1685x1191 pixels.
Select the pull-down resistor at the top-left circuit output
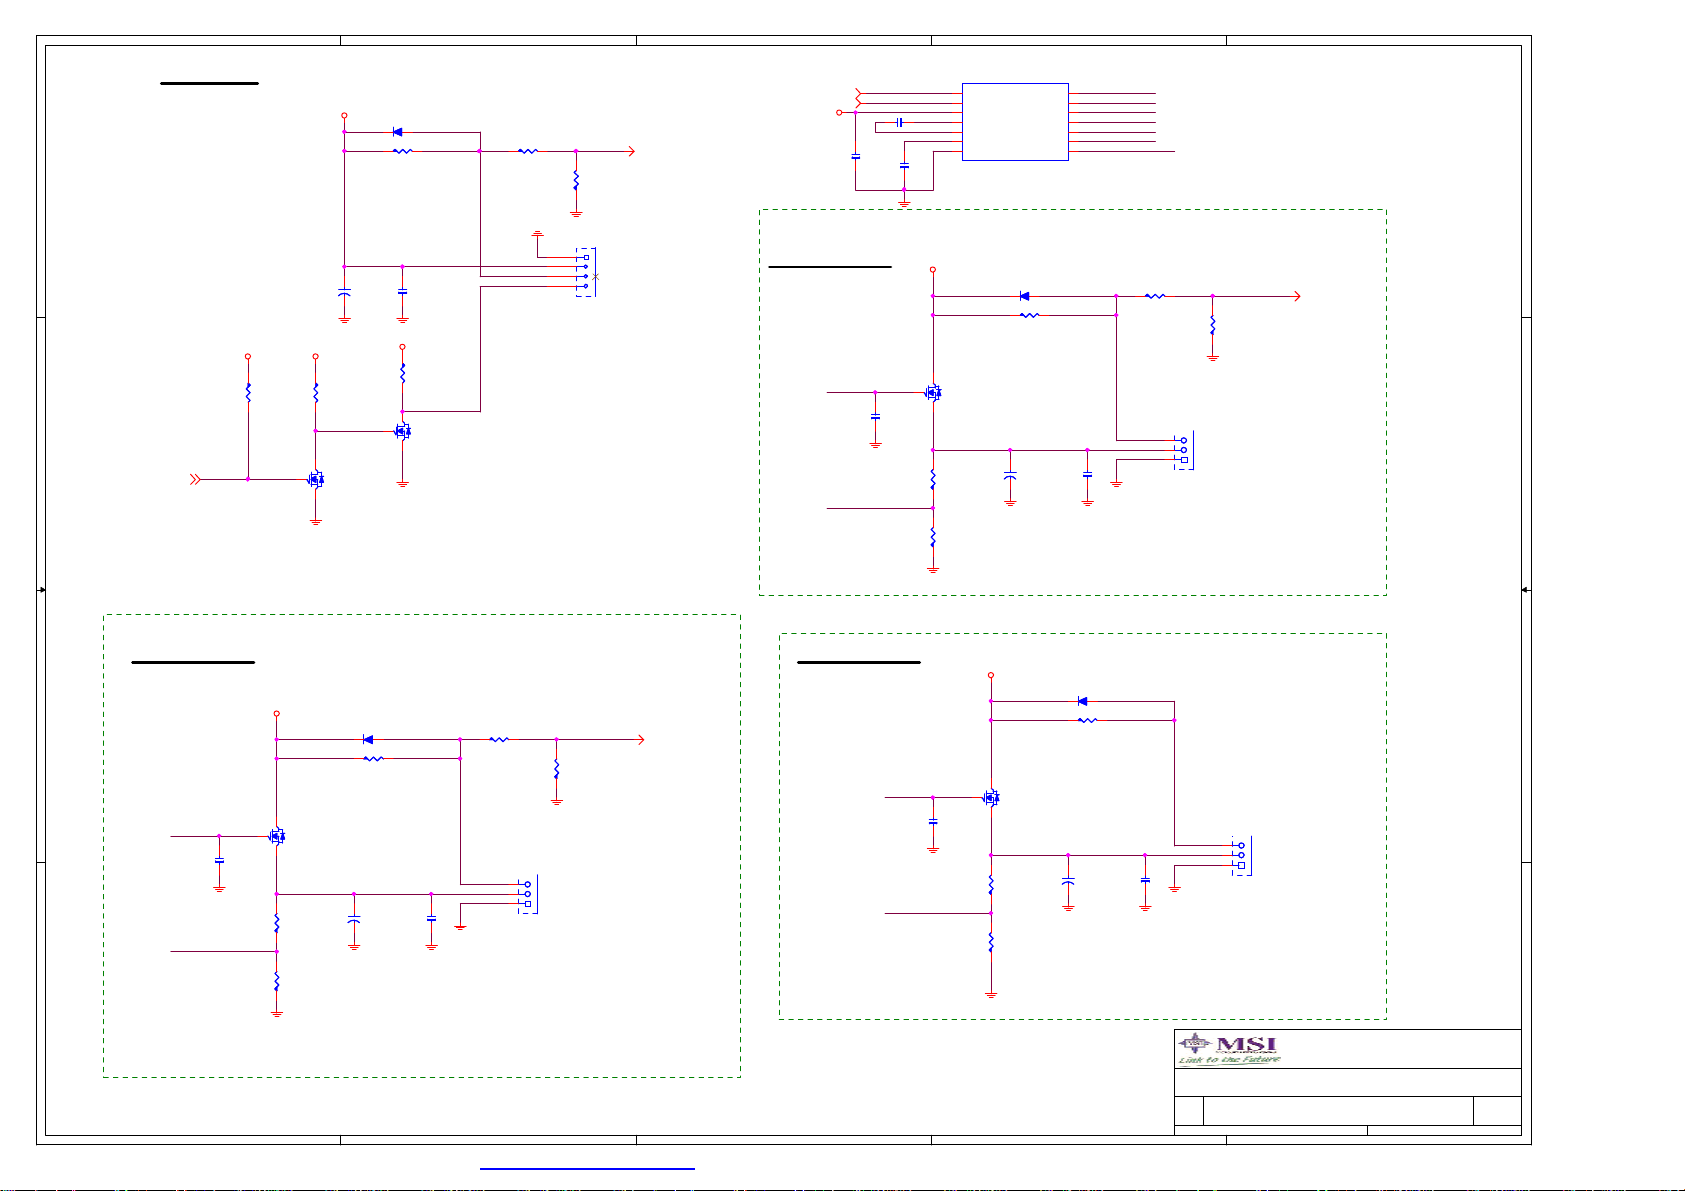point(576,181)
